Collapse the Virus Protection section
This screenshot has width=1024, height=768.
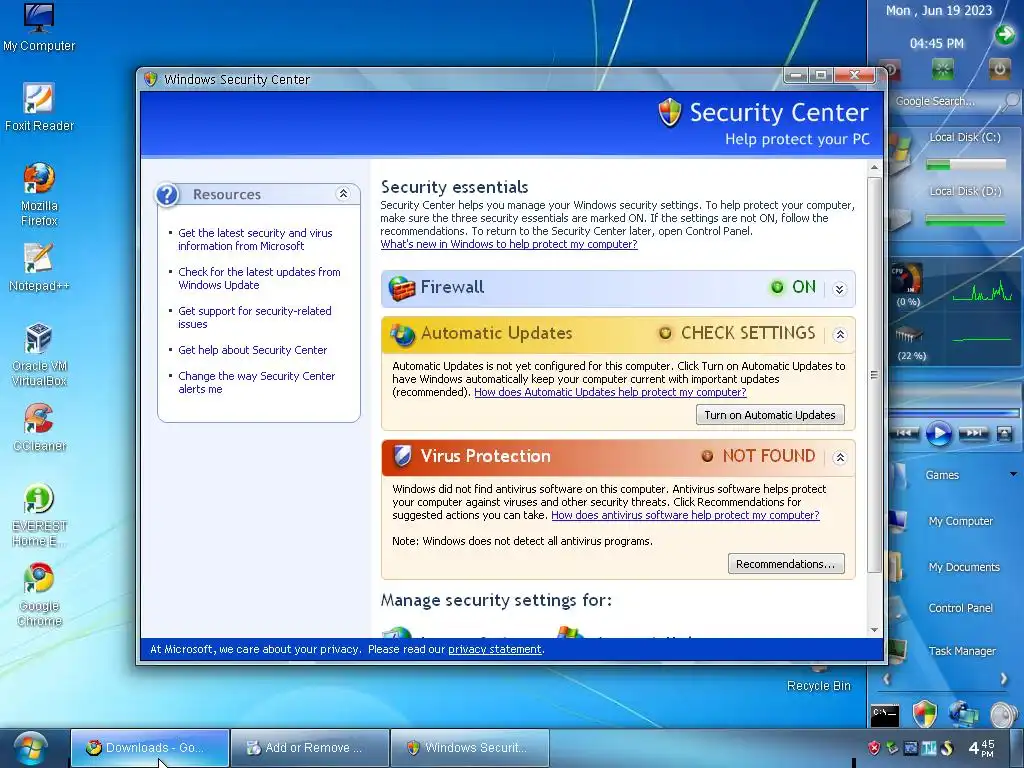point(840,458)
